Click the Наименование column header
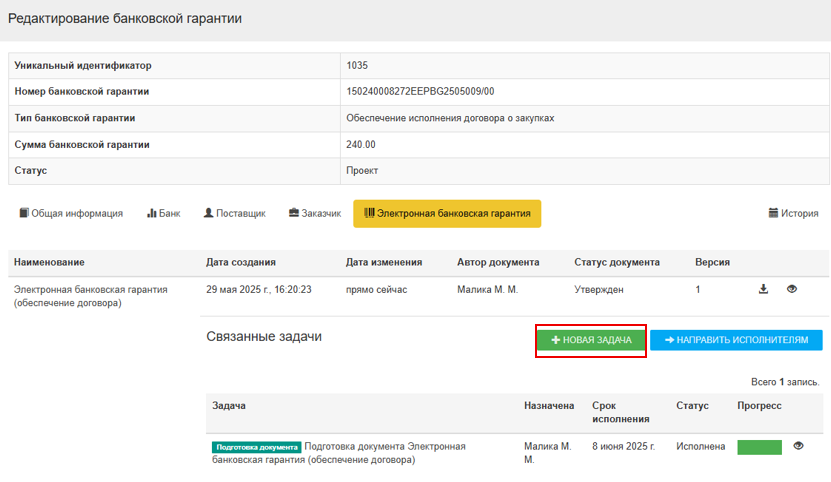The image size is (831, 482). click(x=47, y=262)
